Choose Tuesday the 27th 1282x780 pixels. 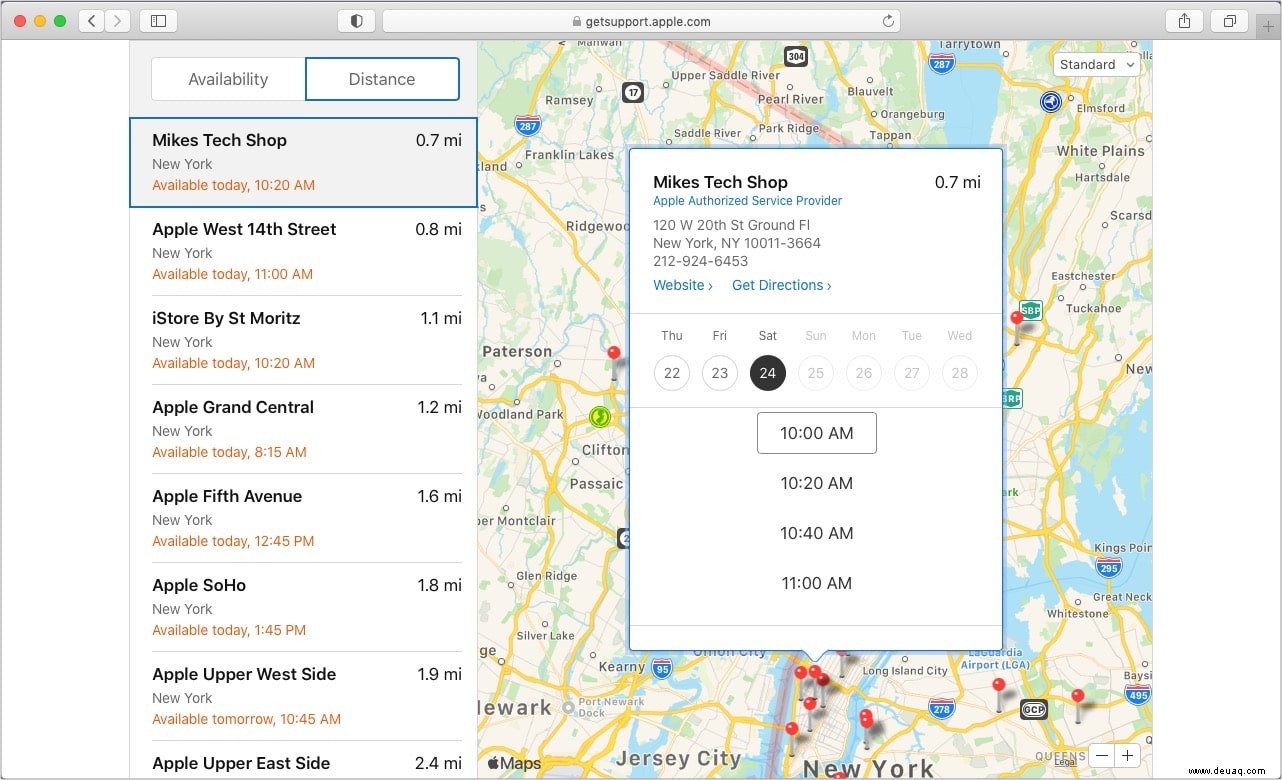click(x=912, y=373)
